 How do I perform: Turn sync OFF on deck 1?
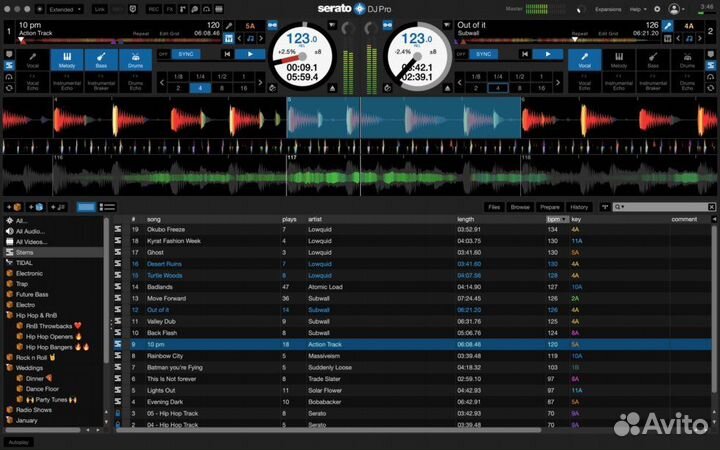pyautogui.click(x=163, y=54)
